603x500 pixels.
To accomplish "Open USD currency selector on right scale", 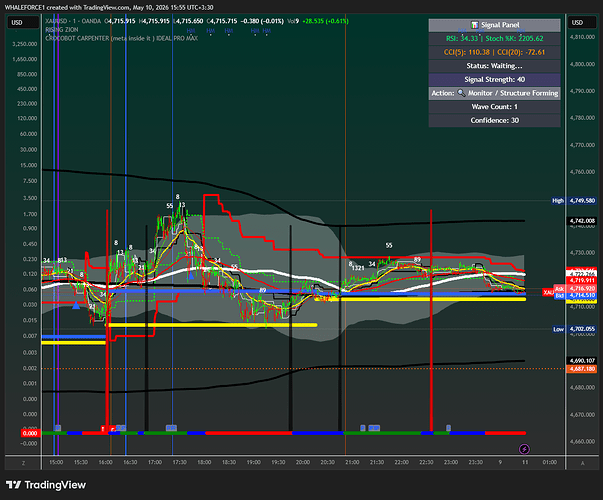I will pyautogui.click(x=582, y=23).
